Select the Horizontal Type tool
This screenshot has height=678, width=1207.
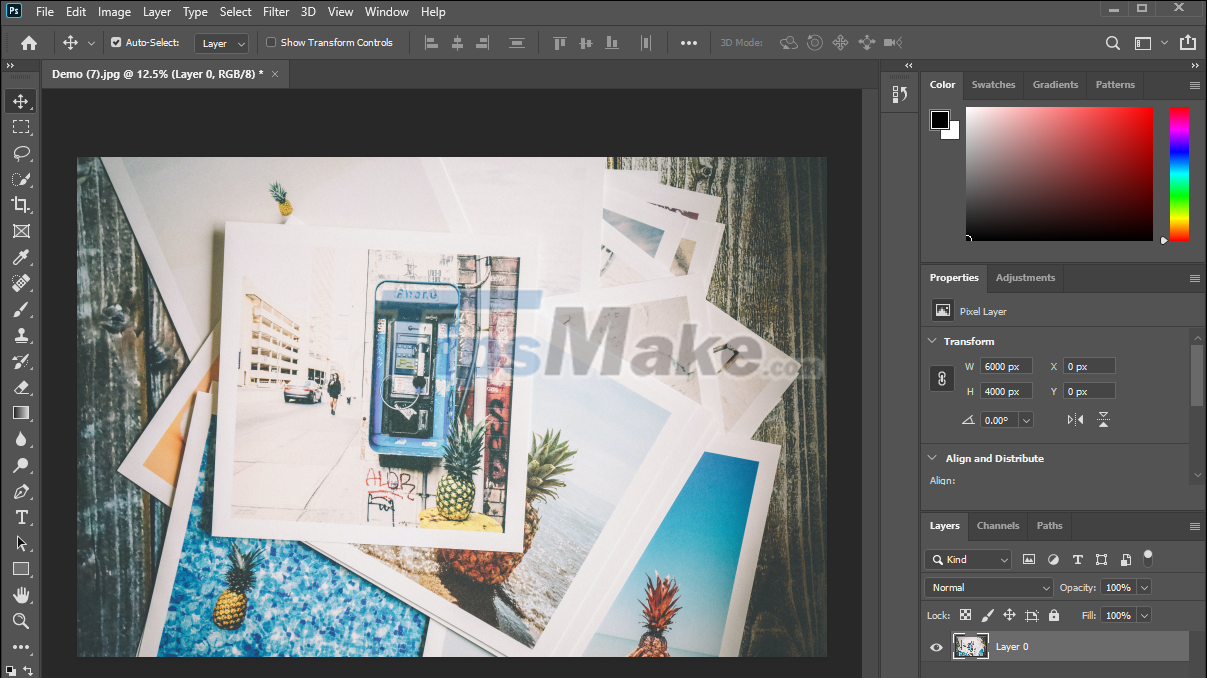click(x=21, y=517)
